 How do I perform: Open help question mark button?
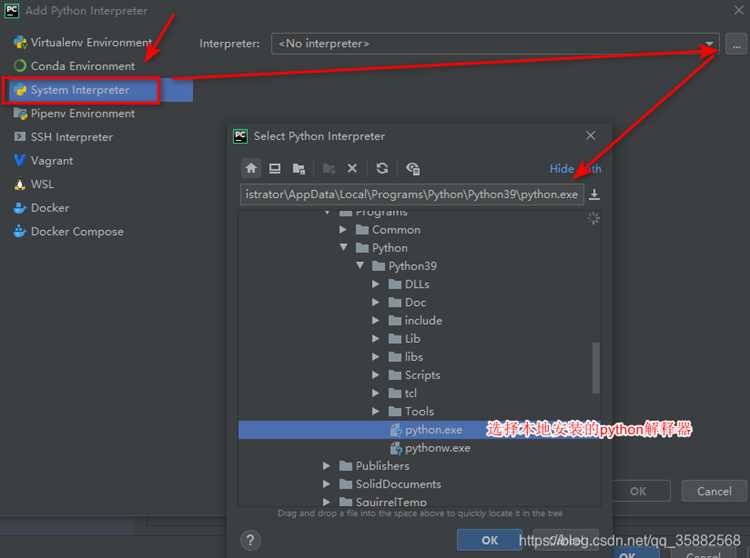coord(250,540)
